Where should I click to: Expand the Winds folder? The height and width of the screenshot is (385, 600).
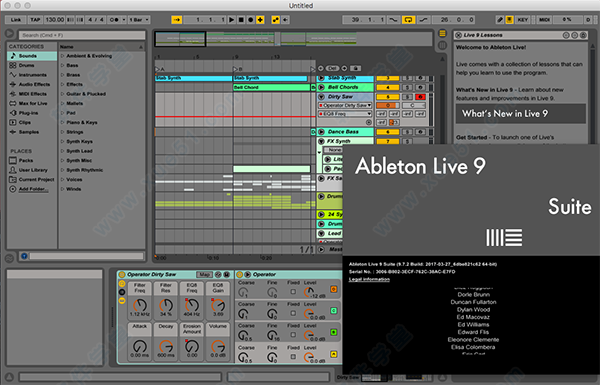coord(62,189)
